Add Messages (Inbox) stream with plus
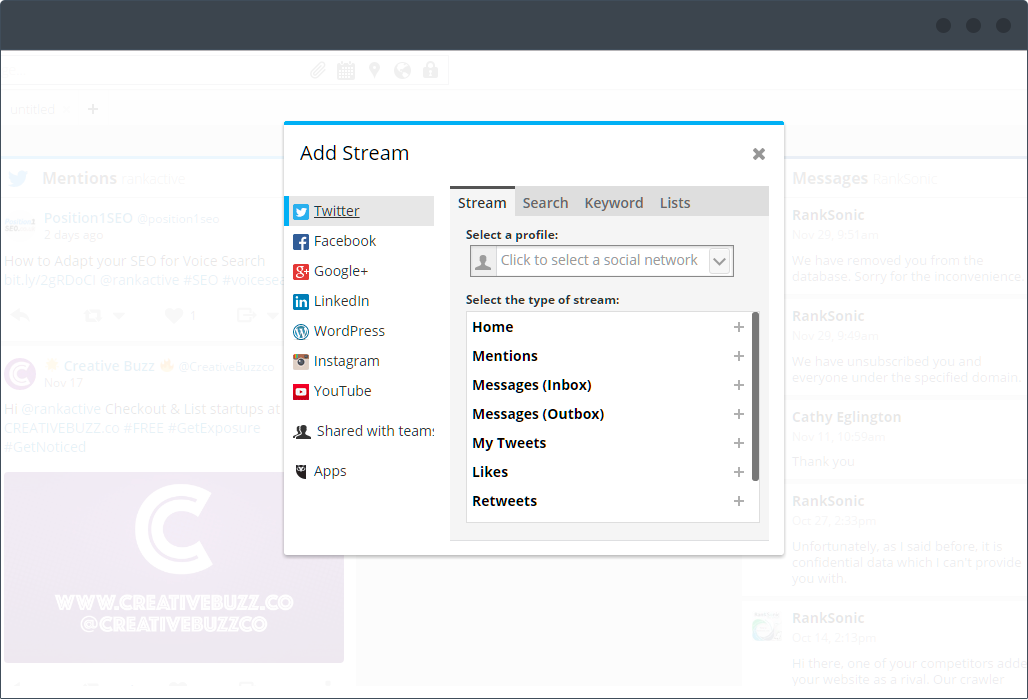Screen dimensions: 1028x700 point(739,385)
